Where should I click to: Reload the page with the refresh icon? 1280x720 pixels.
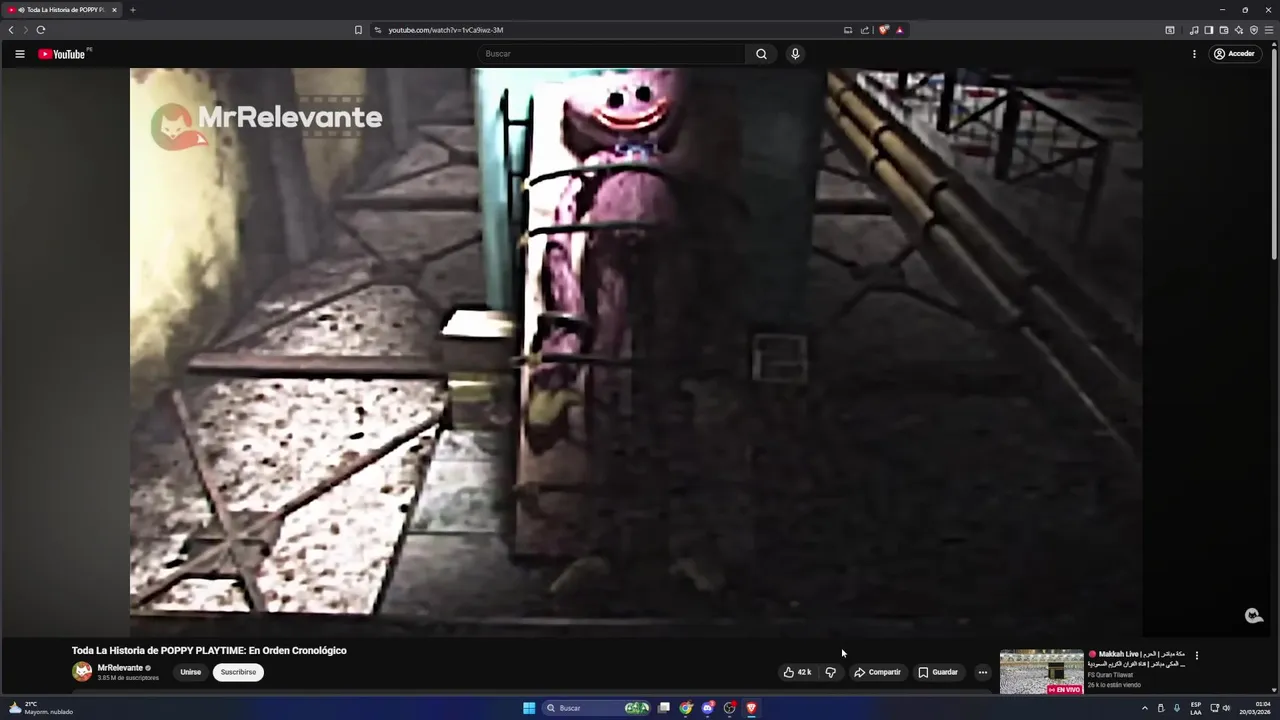point(41,30)
